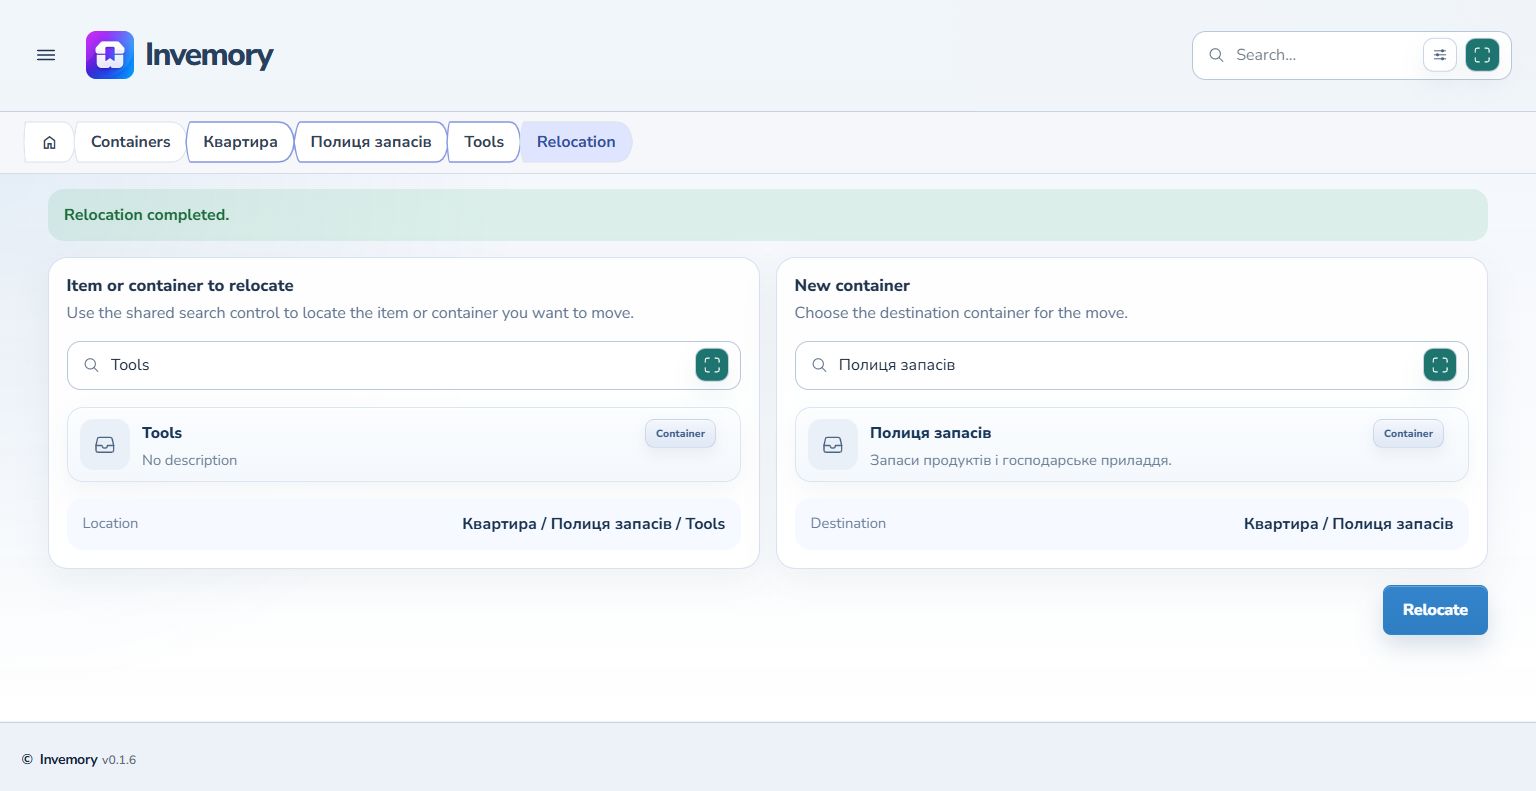Image resolution: width=1536 pixels, height=791 pixels.
Task: Click the Invemory logo icon
Action: coord(110,55)
